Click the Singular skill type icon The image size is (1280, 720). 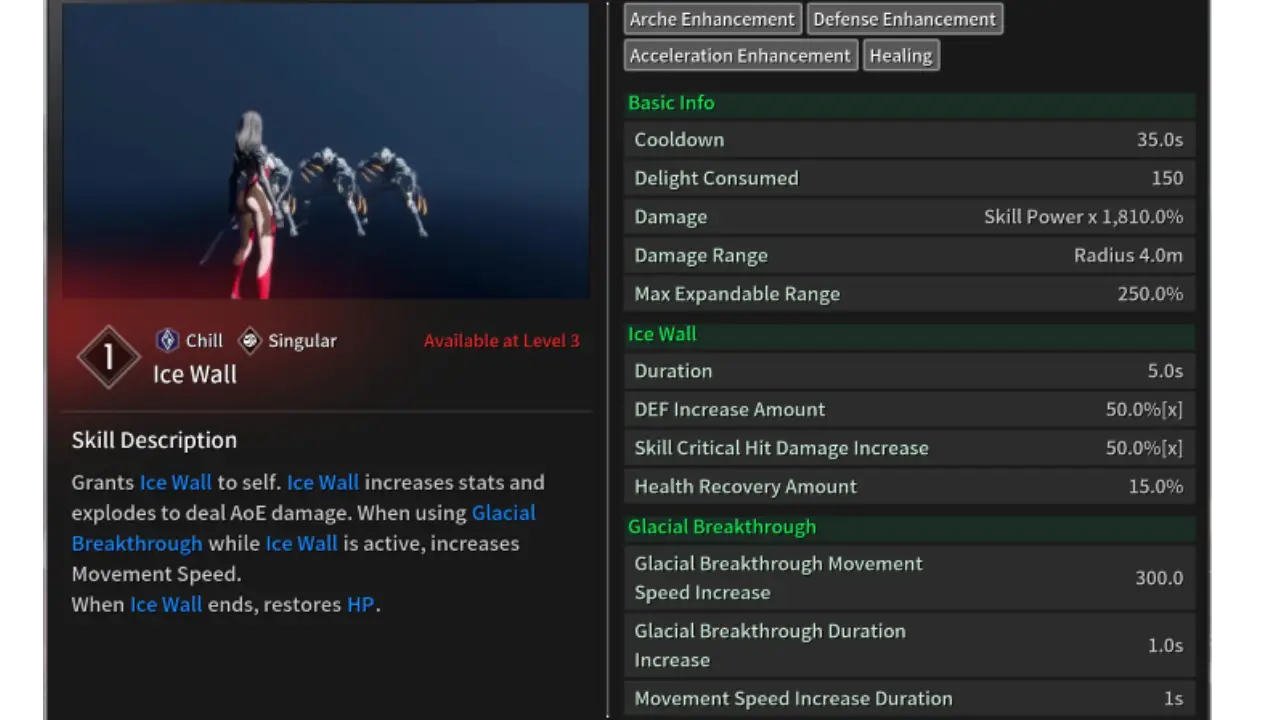(250, 341)
